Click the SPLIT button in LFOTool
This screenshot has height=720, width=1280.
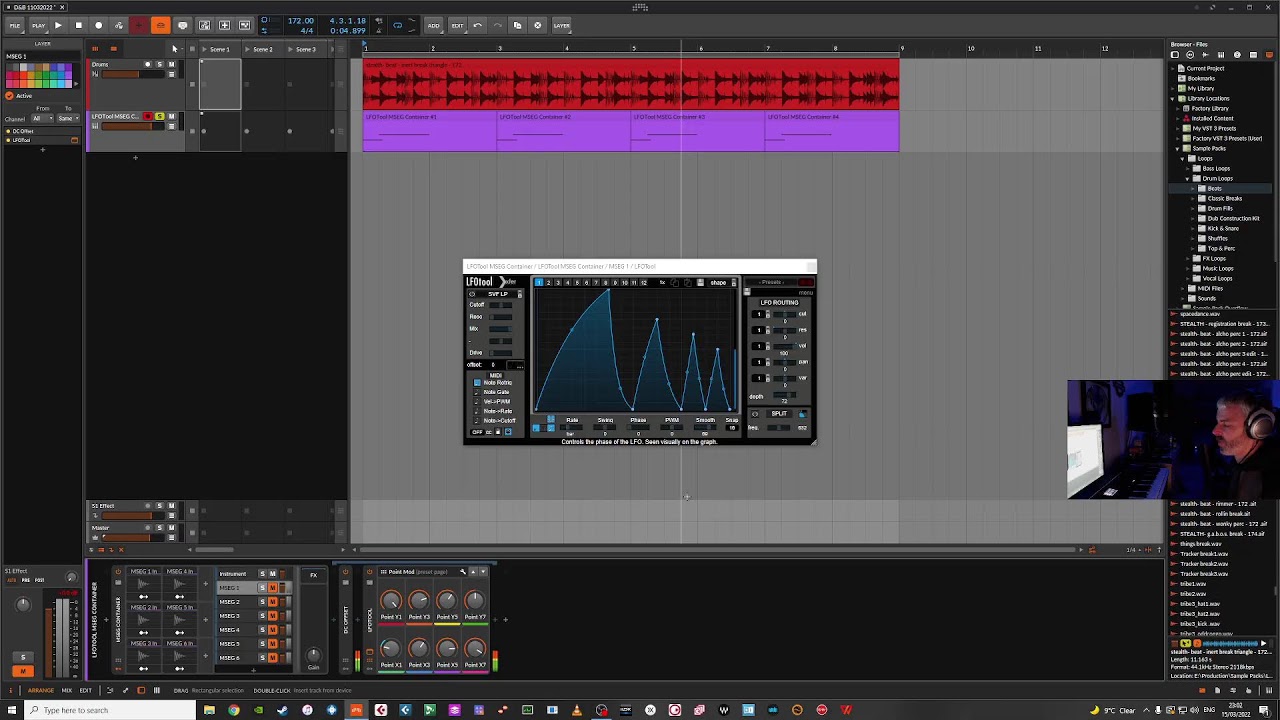pos(779,414)
